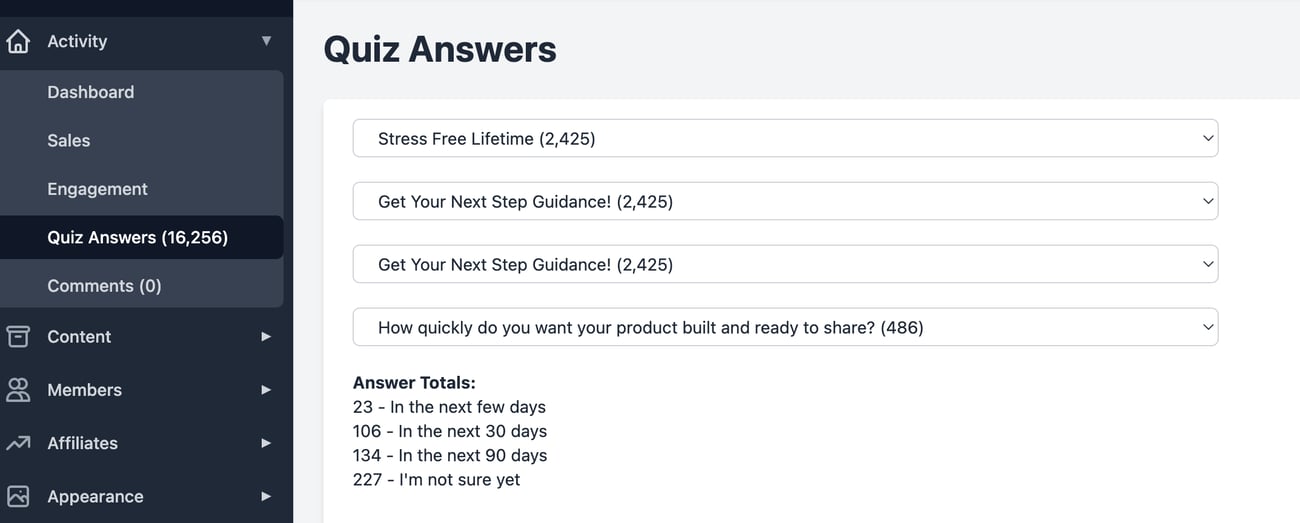The height and width of the screenshot is (523, 1300).
Task: Open the Stress Free Lifetime dropdown
Action: (785, 139)
